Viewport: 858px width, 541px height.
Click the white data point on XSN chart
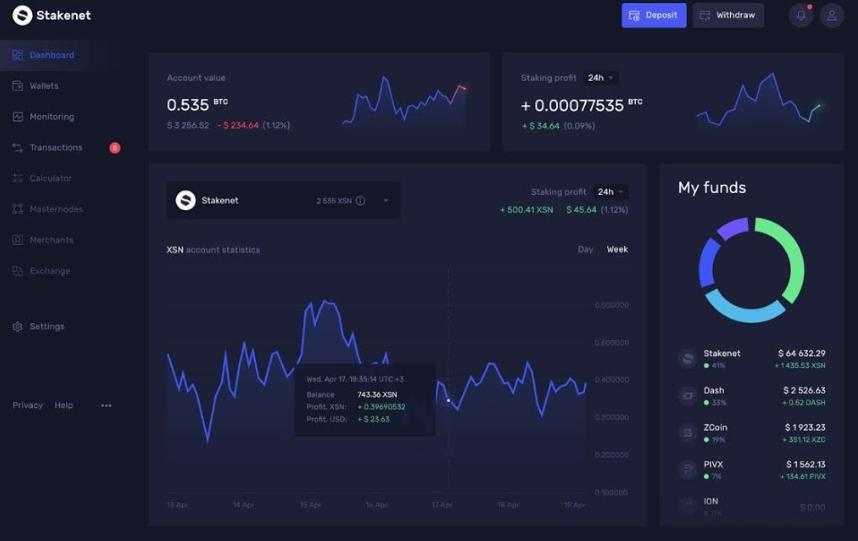(x=449, y=400)
